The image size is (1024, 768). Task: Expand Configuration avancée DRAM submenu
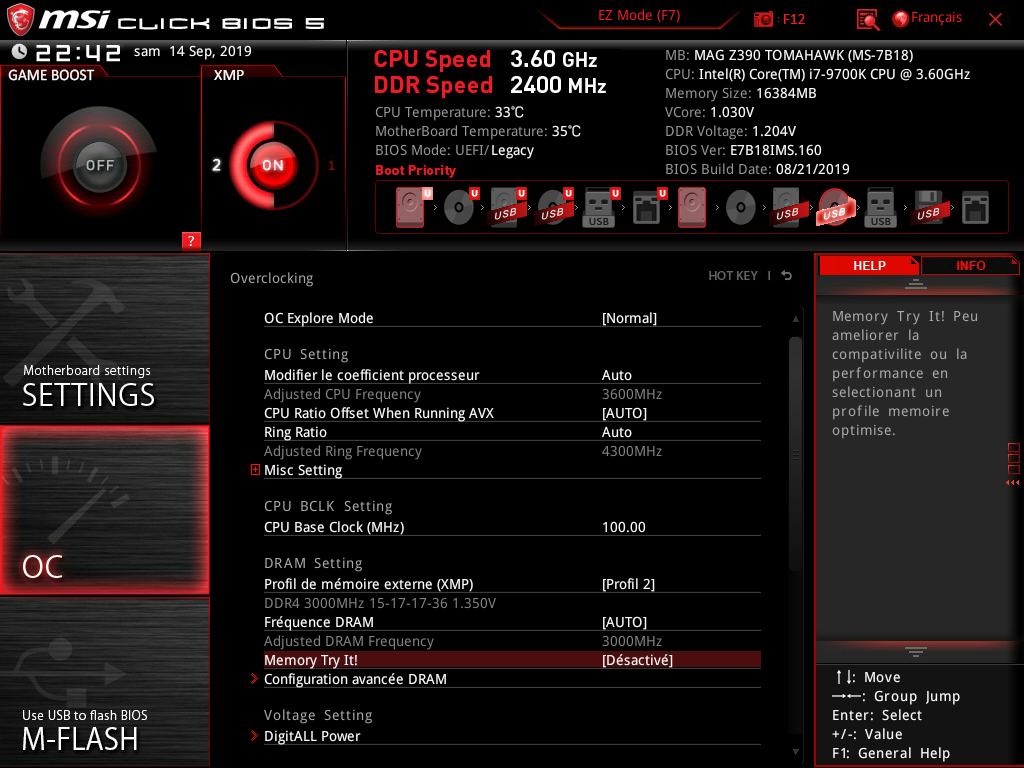(355, 679)
